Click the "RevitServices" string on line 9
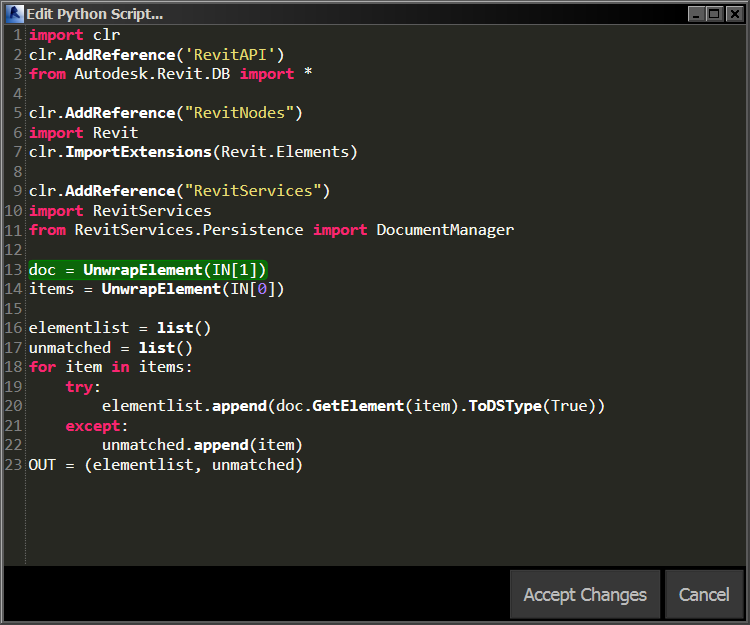Viewport: 750px width, 625px height. 253,191
